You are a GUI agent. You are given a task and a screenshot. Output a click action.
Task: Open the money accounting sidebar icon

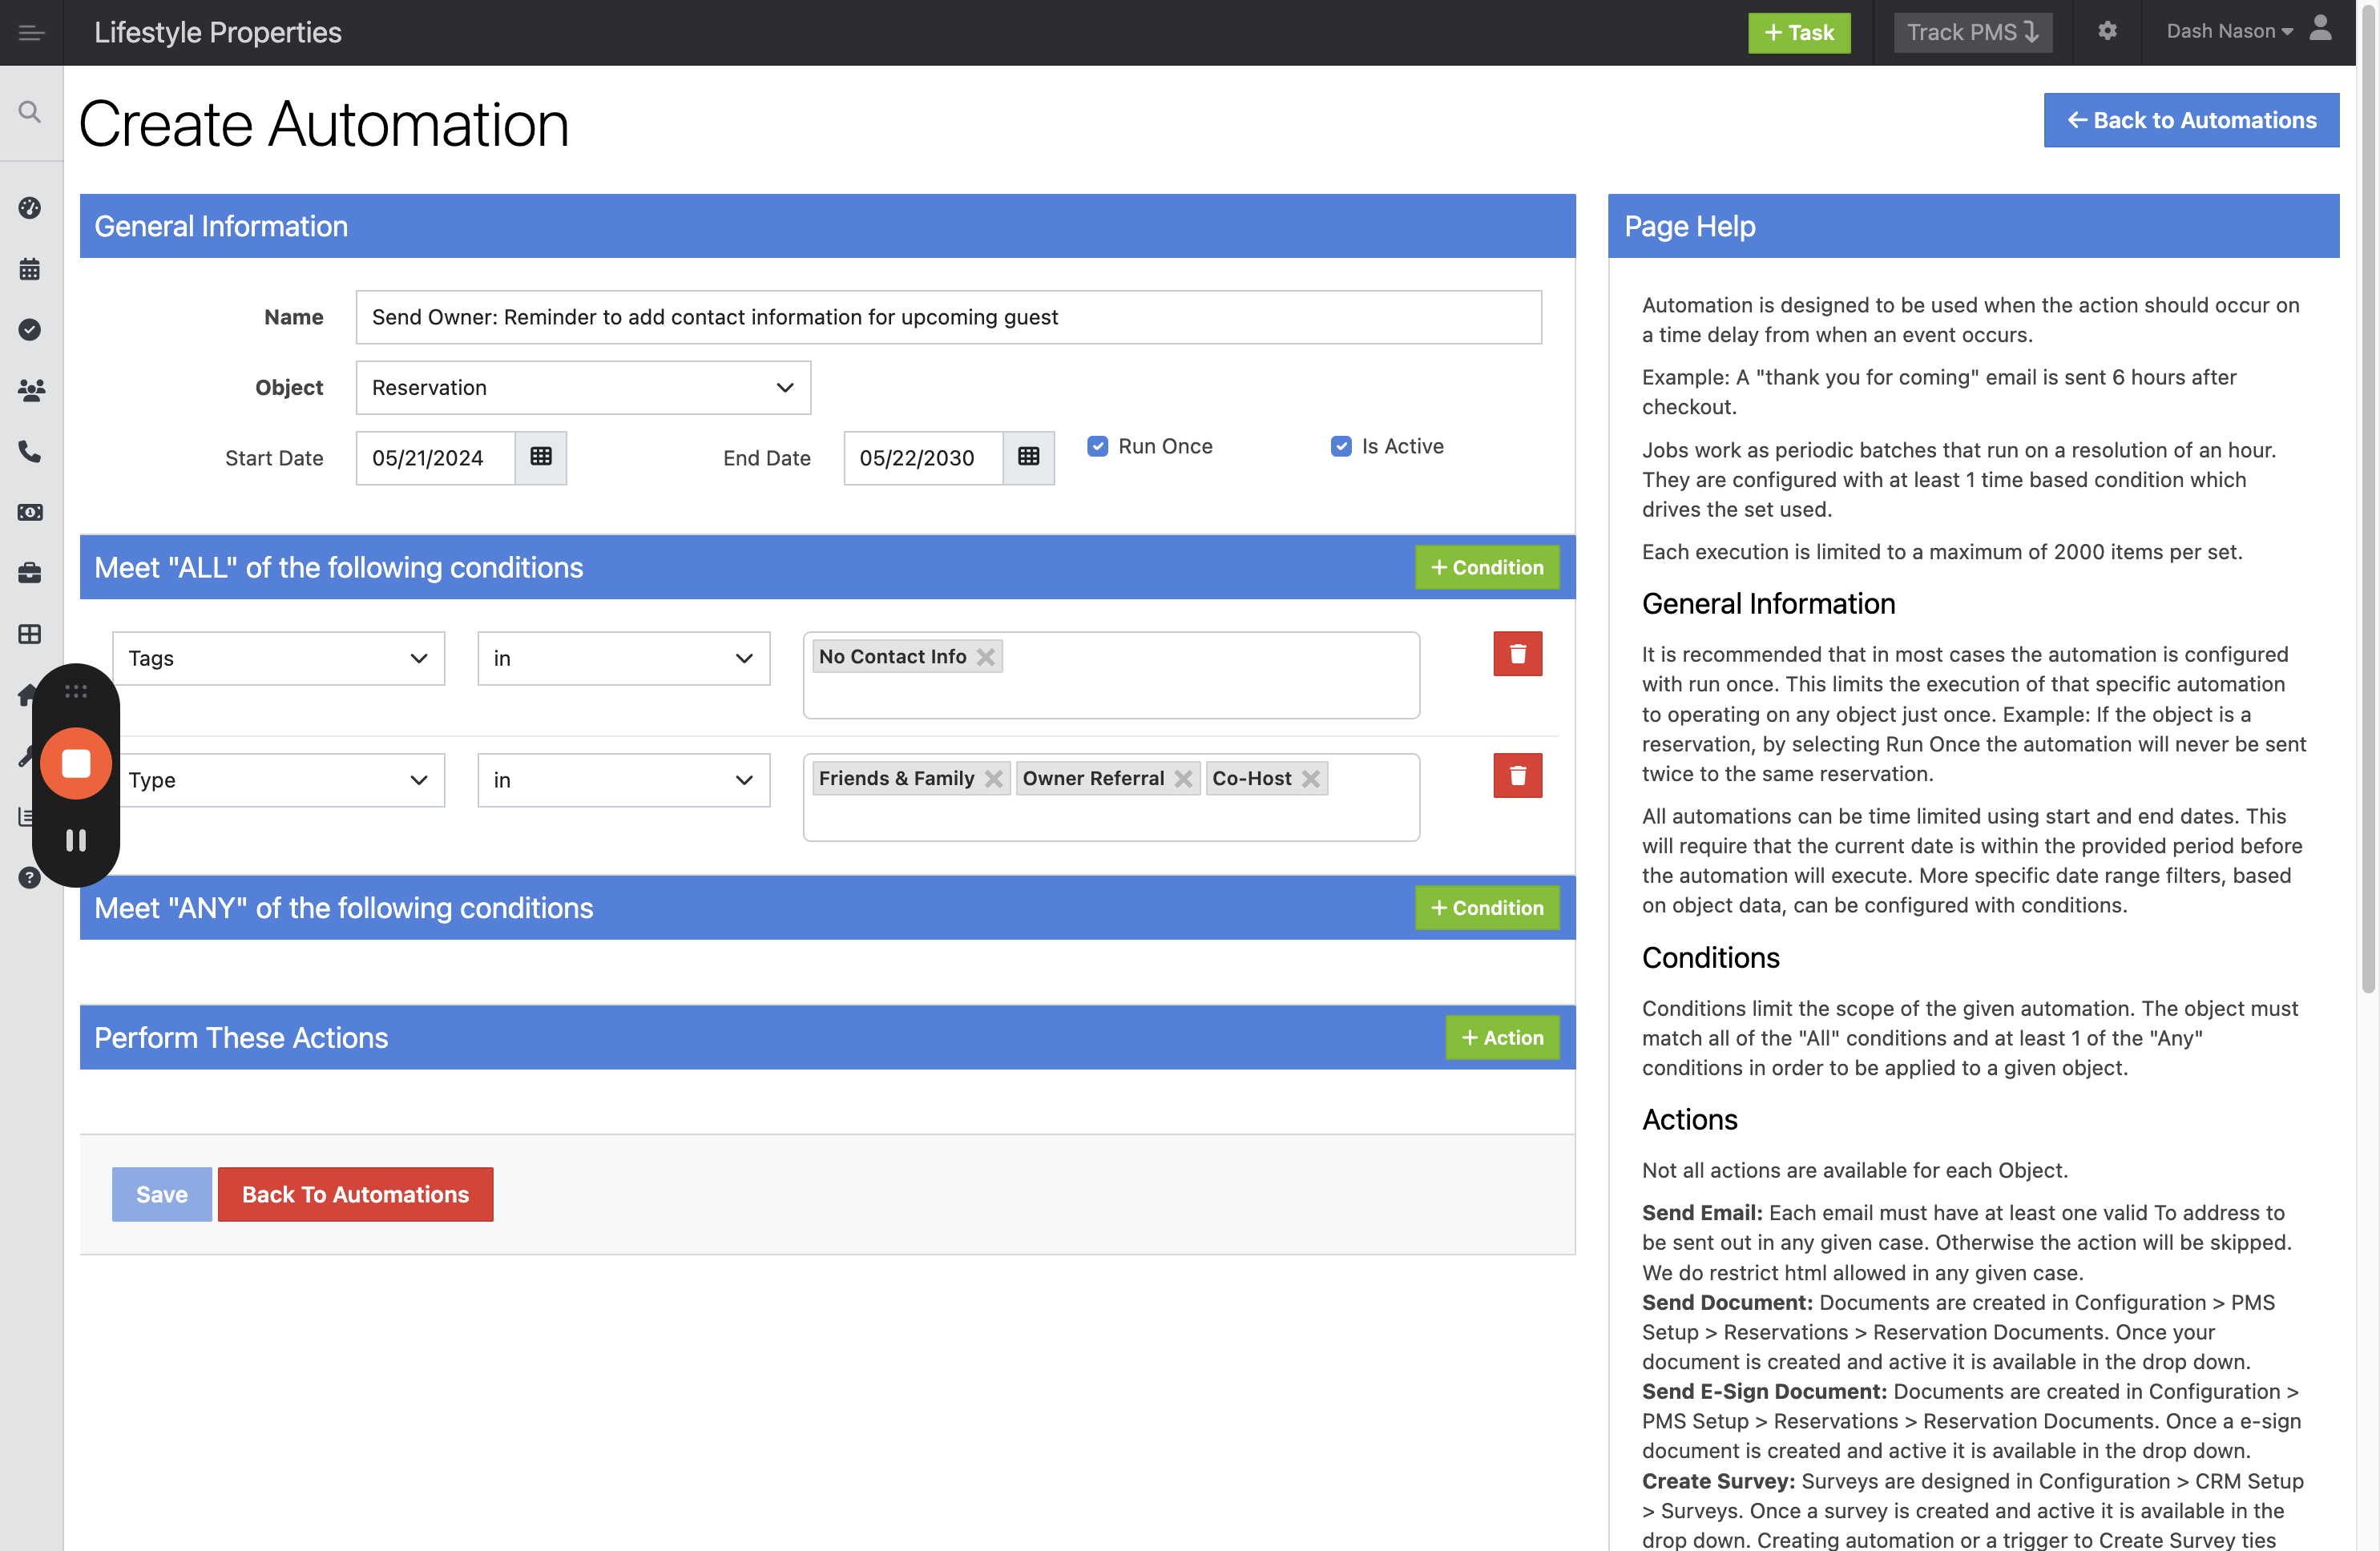point(30,512)
